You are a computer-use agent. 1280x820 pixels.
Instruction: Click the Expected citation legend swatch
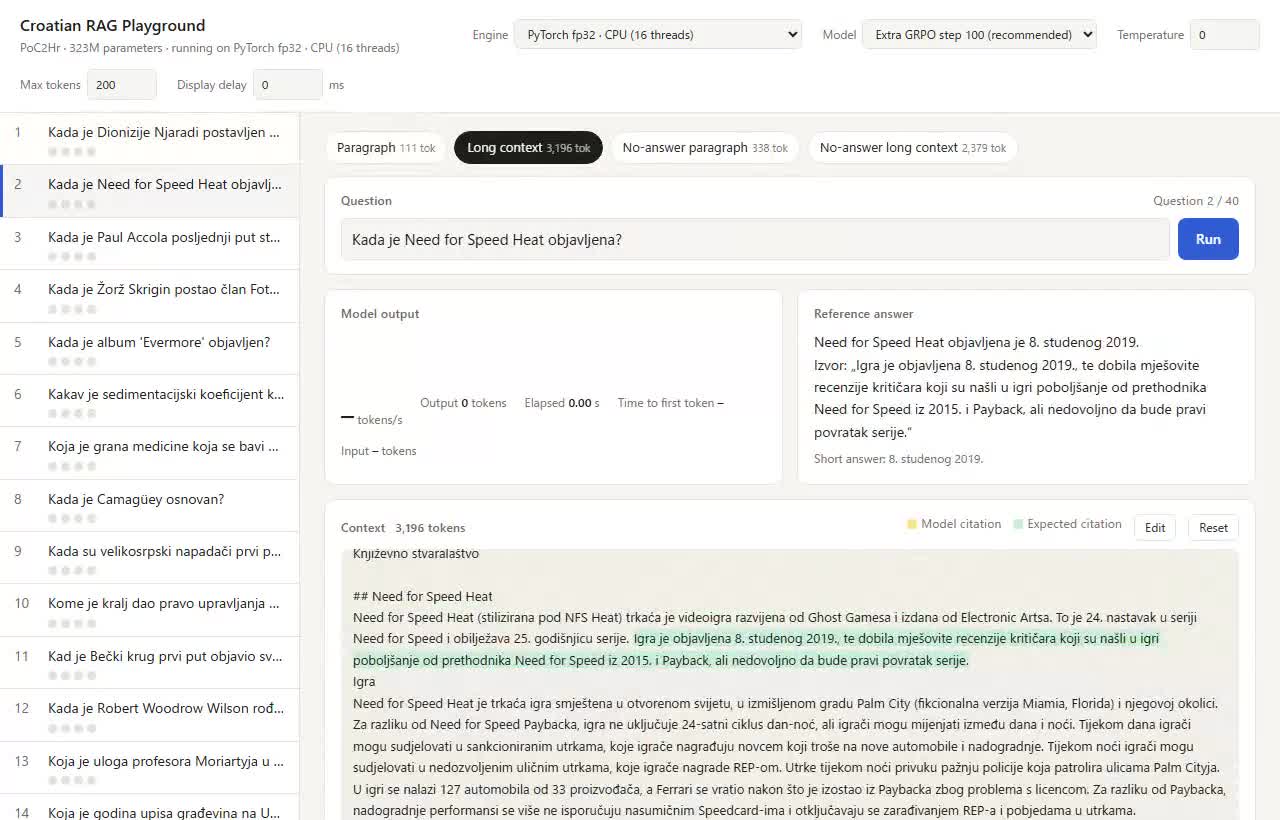(x=1018, y=524)
